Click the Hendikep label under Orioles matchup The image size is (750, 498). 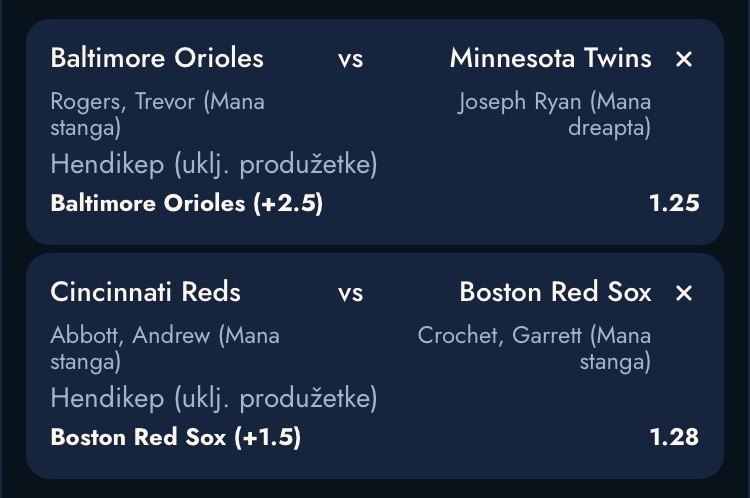[x=214, y=164]
